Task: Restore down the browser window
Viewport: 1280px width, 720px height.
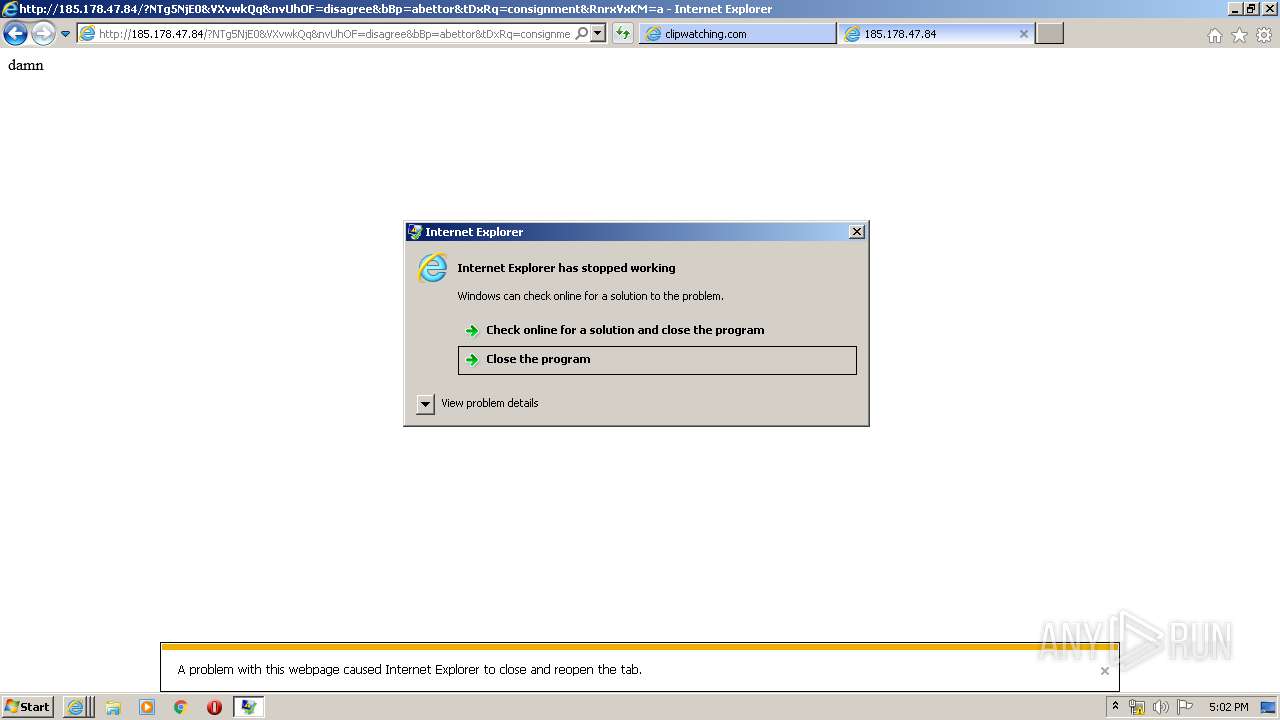Action: coord(1251,8)
